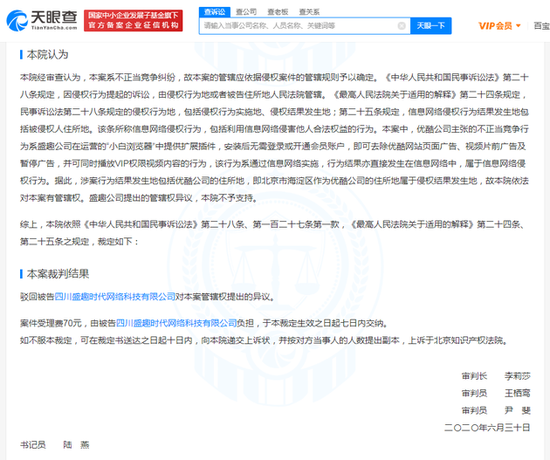Open the 百宝 menu at top right

tap(542, 26)
